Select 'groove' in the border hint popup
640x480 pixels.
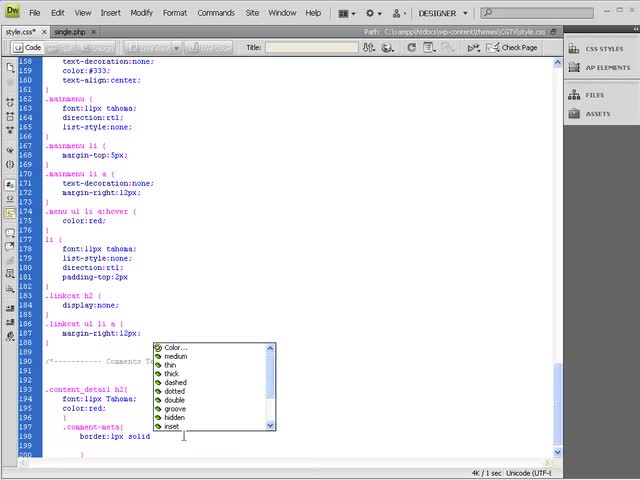[175, 409]
